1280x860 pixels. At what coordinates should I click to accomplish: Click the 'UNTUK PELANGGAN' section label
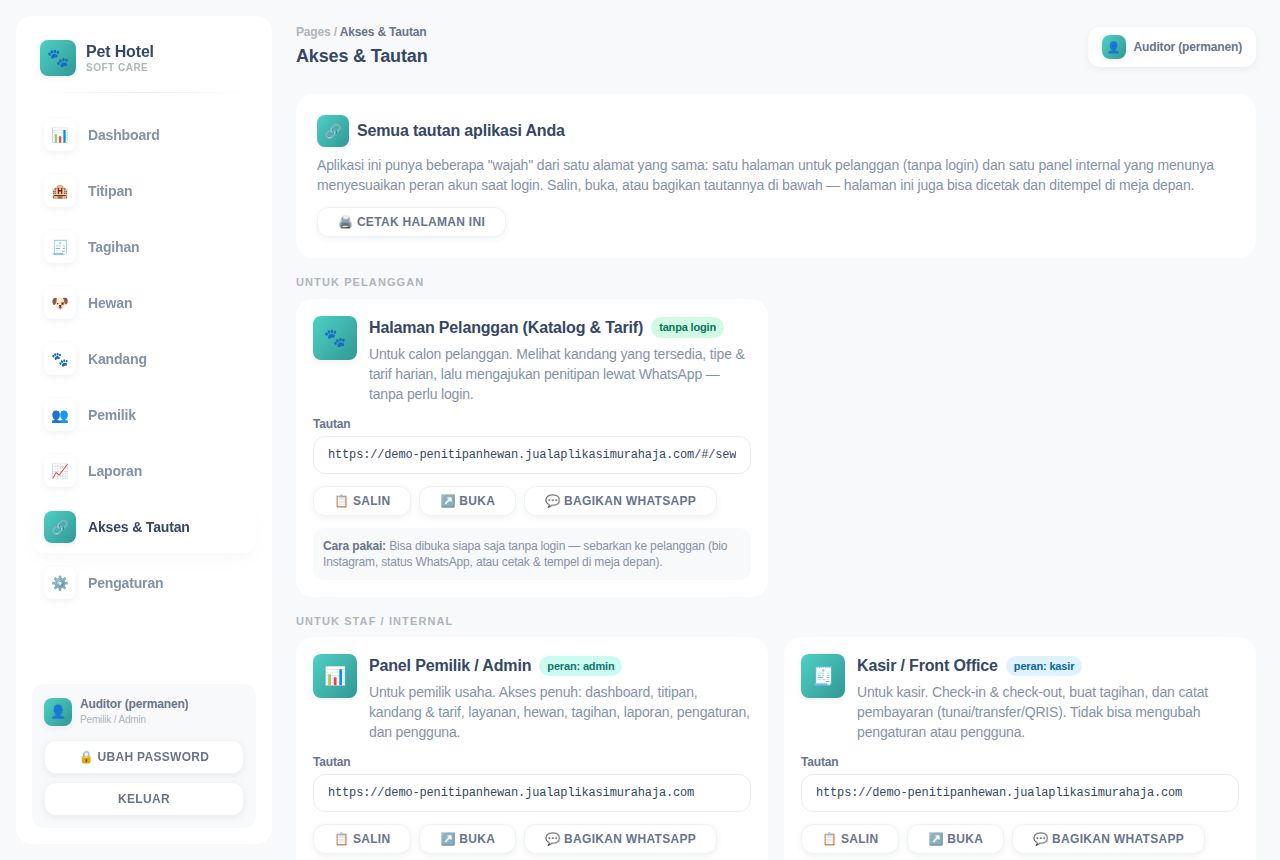pyautogui.click(x=360, y=282)
